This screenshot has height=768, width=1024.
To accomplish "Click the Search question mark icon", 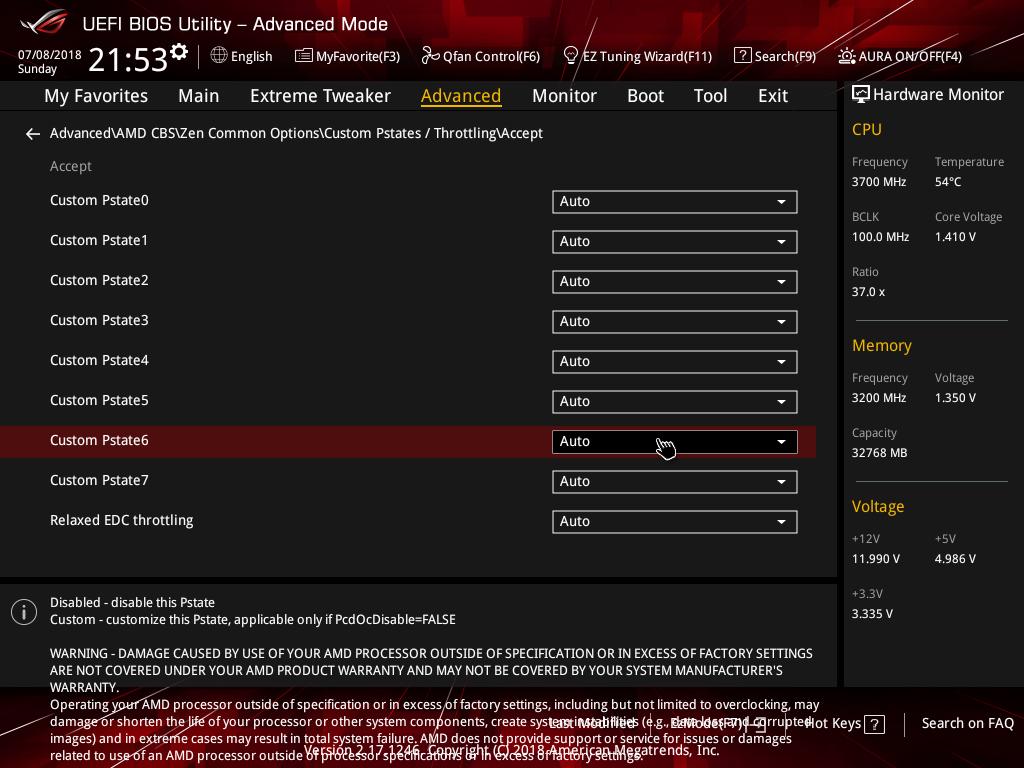I will pos(743,56).
